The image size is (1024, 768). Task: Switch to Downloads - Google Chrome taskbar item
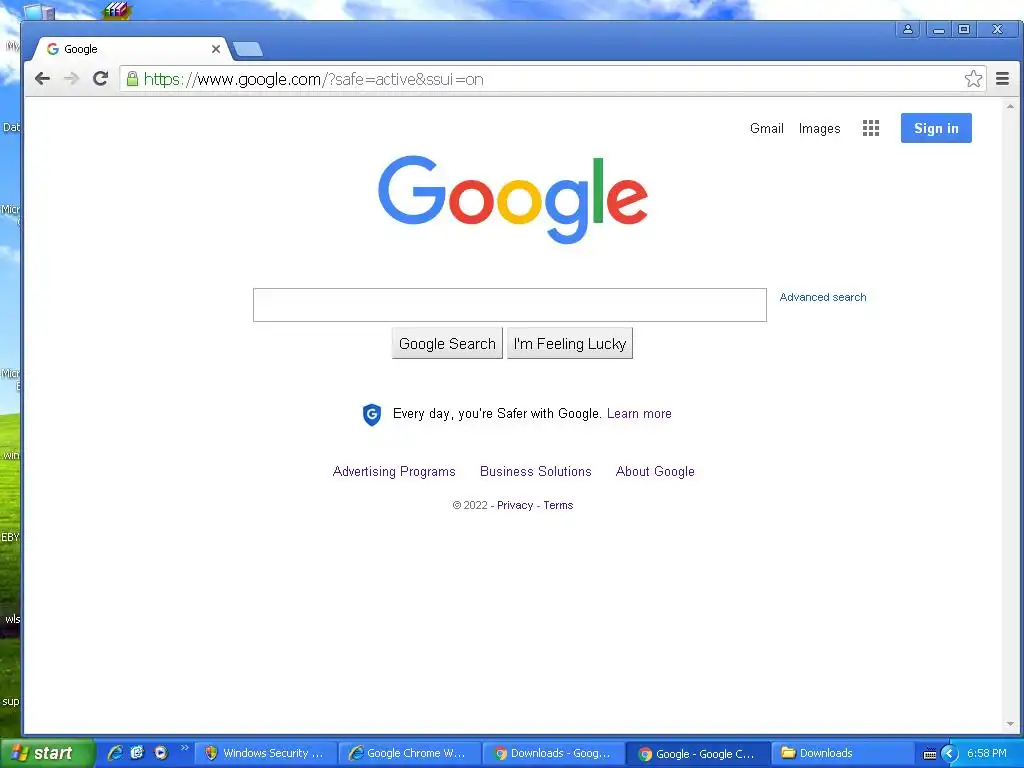pyautogui.click(x=553, y=754)
